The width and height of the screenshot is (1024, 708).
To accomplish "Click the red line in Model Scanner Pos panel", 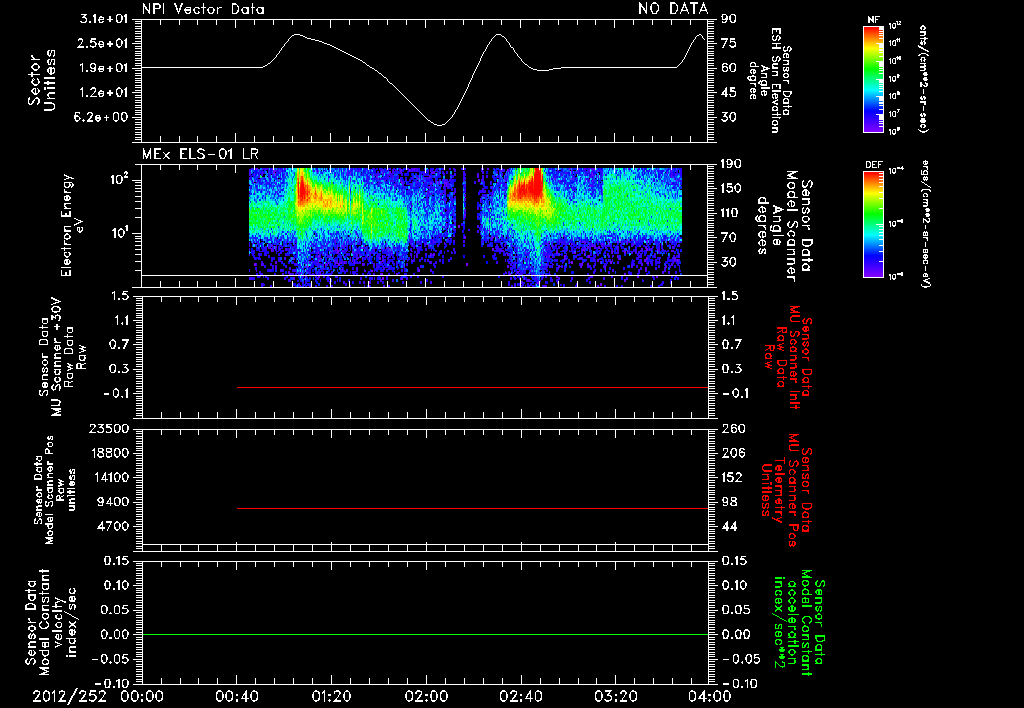I will click(472, 508).
